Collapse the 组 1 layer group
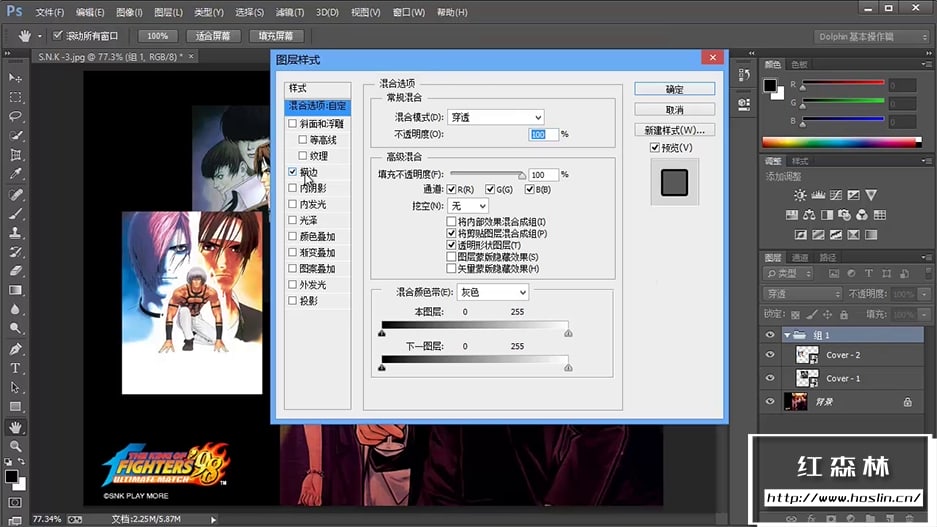Image resolution: width=937 pixels, height=527 pixels. (787, 335)
